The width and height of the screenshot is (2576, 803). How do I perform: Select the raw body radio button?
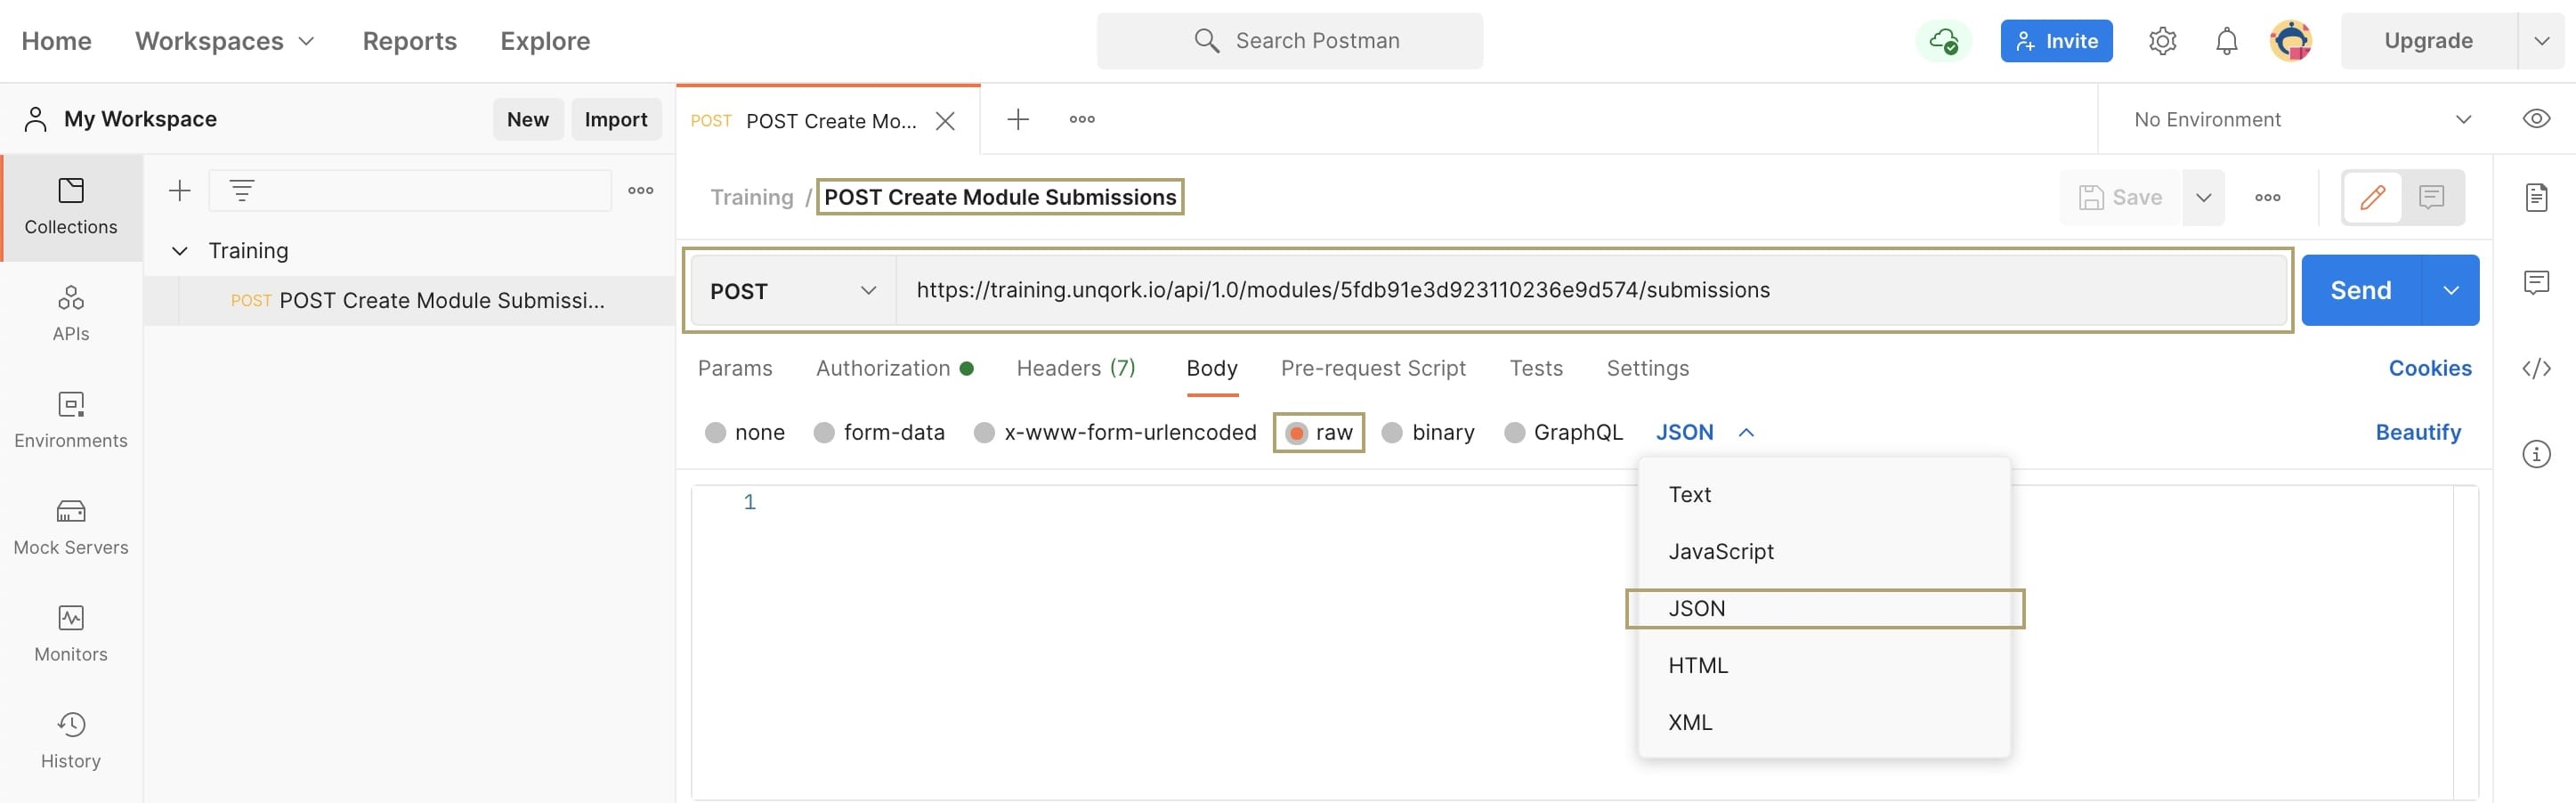pyautogui.click(x=1297, y=432)
